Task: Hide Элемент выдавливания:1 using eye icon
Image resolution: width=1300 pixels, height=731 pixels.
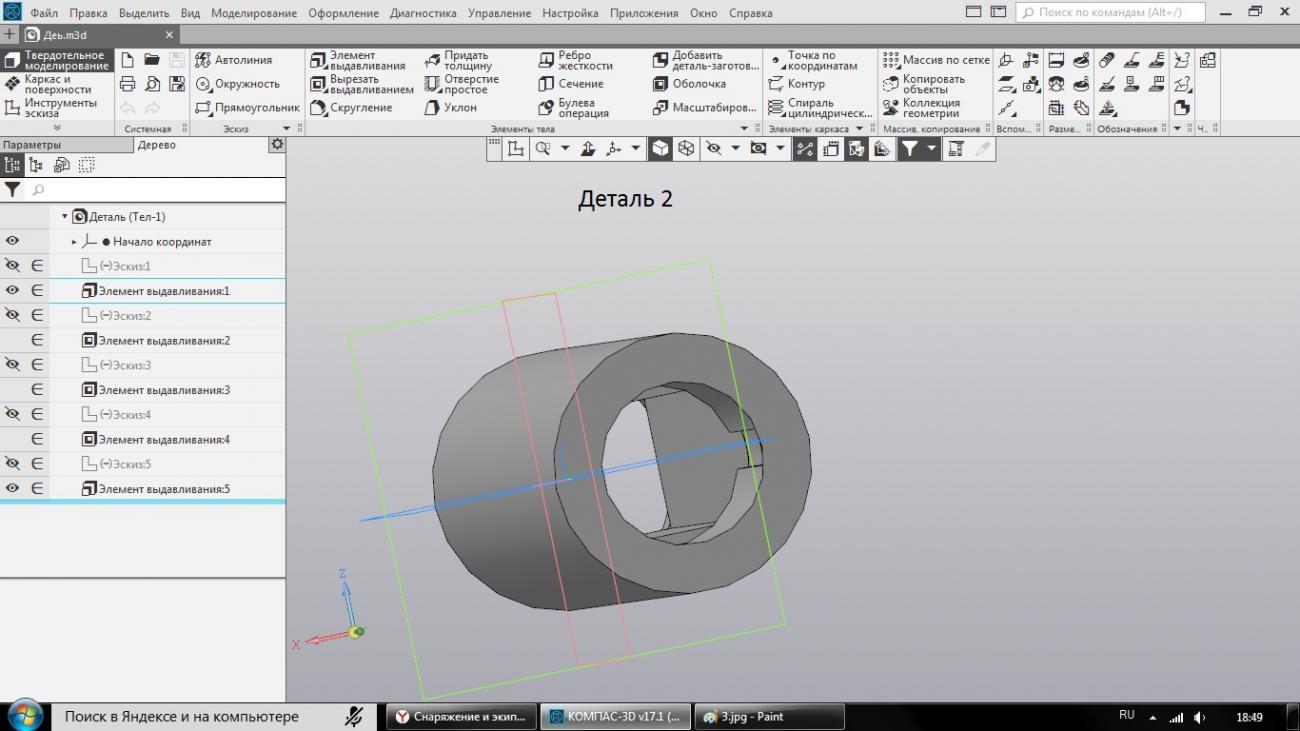Action: [12, 291]
